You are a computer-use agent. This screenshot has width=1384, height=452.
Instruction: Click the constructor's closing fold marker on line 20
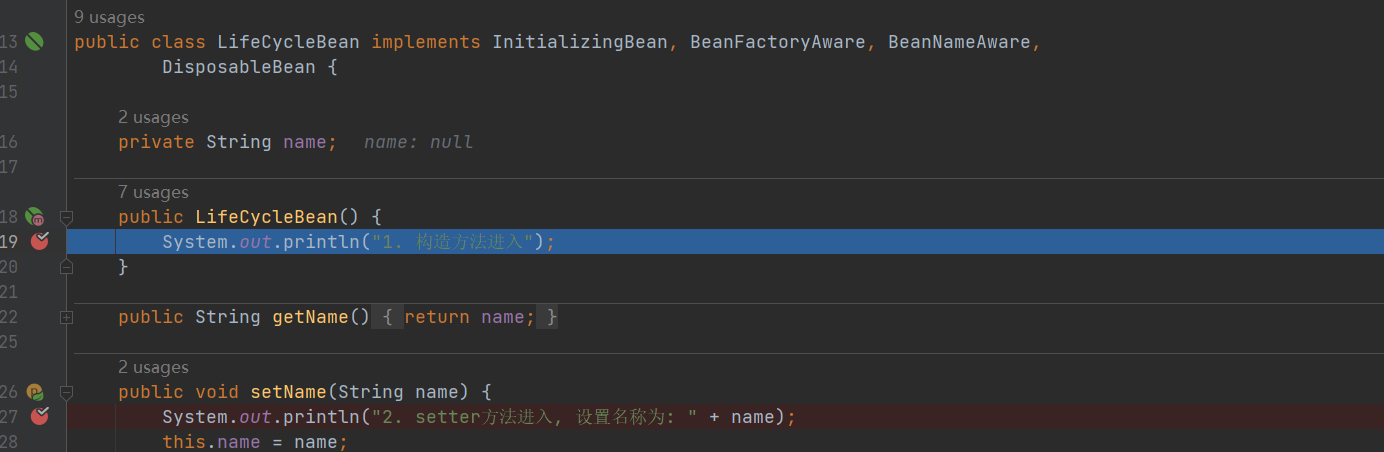tap(66, 267)
